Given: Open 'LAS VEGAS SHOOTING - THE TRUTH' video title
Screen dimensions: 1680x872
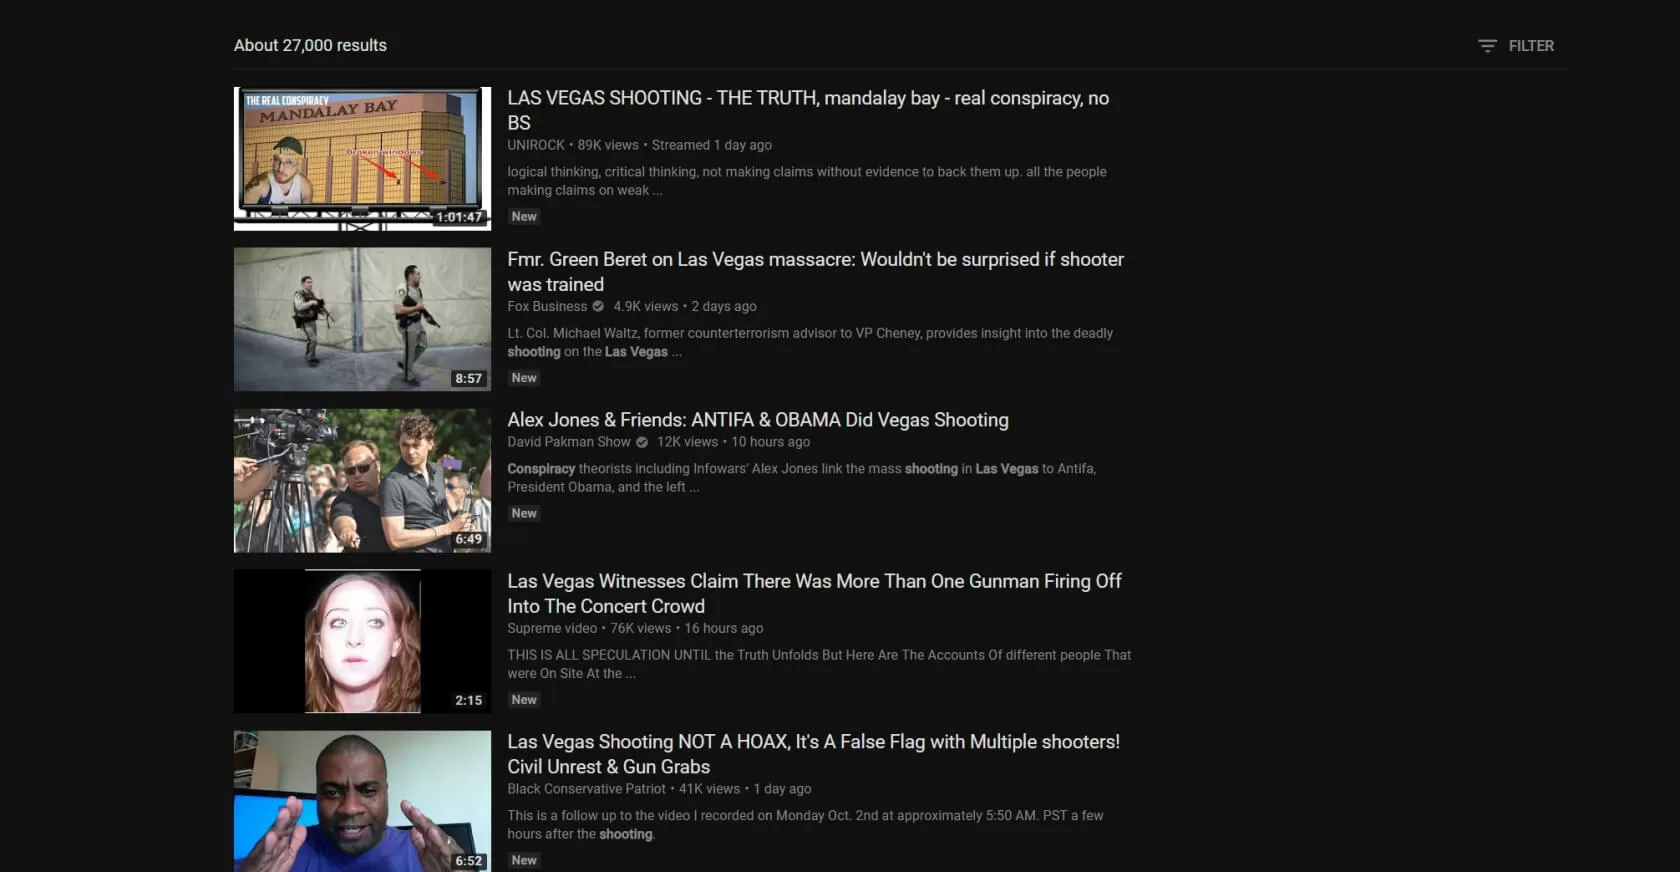Looking at the screenshot, I should [808, 110].
